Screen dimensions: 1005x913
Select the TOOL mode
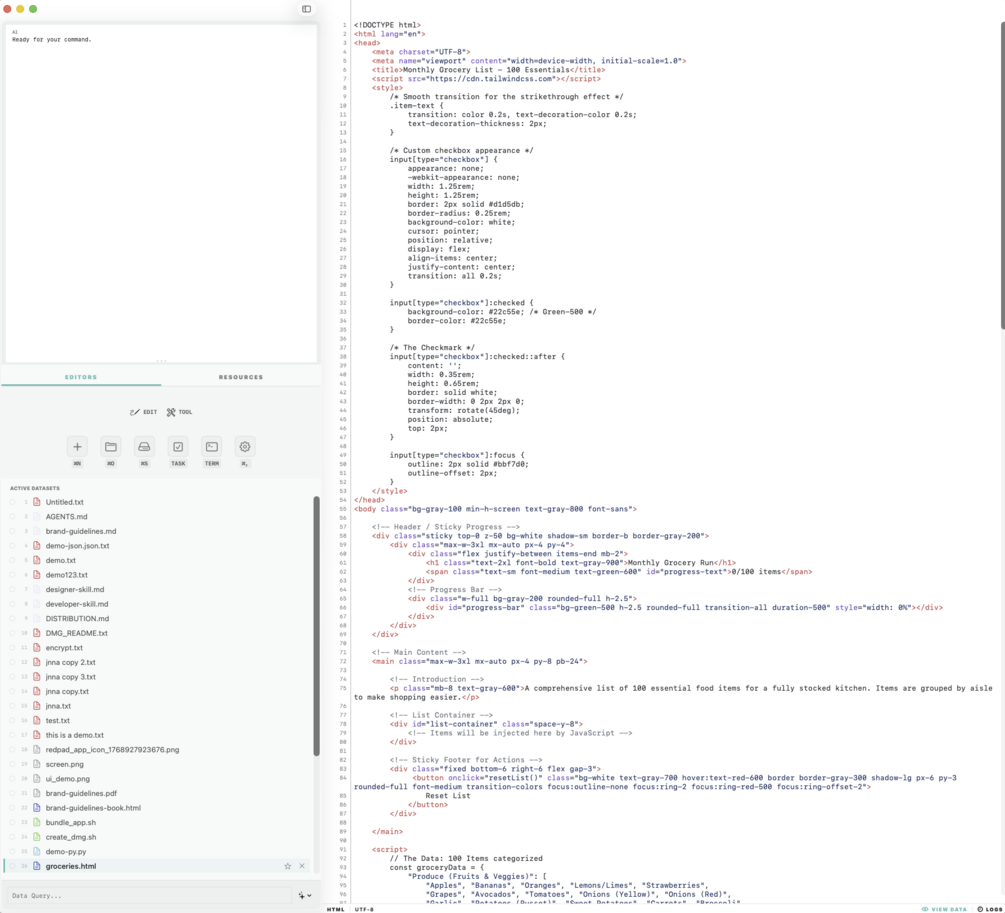(179, 412)
